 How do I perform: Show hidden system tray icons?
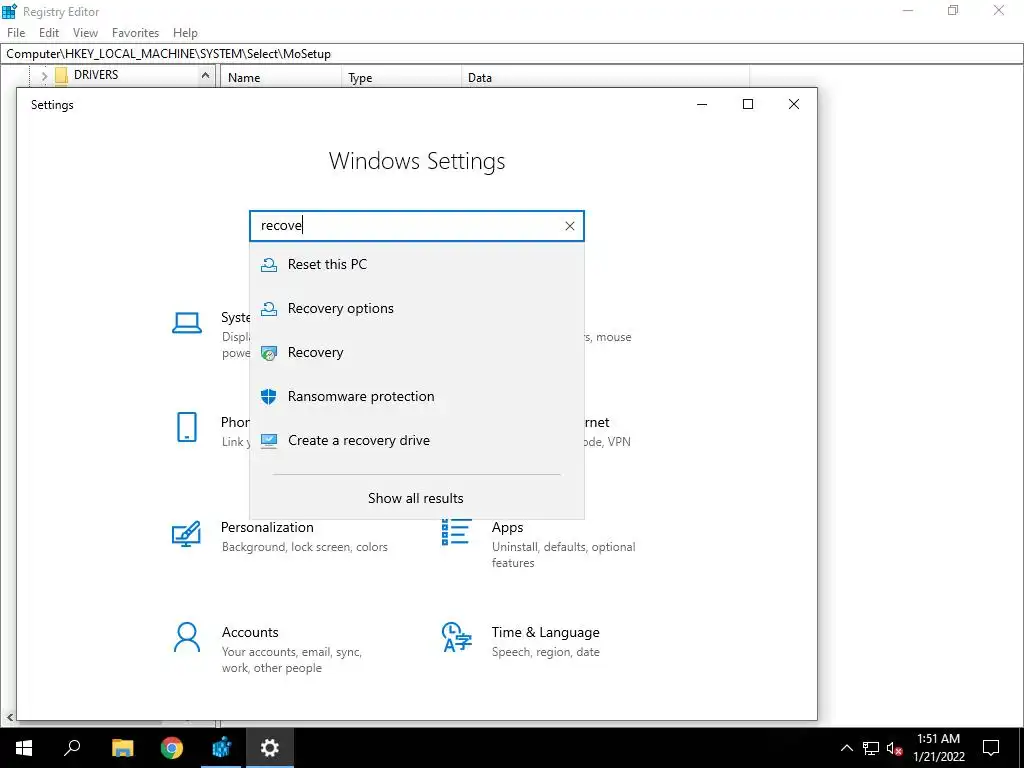pyautogui.click(x=846, y=748)
